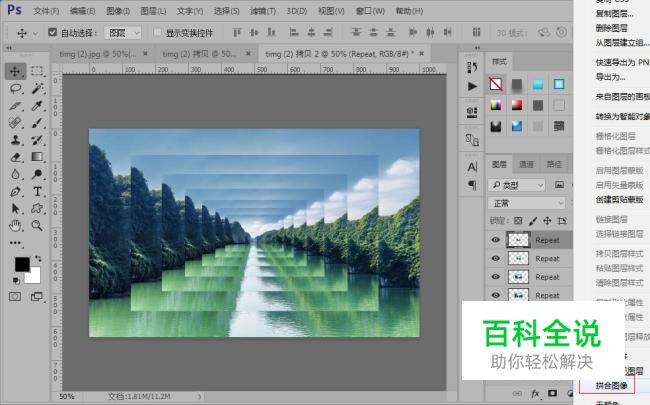The width and height of the screenshot is (650, 405).
Task: Open the 滤镜(T) menu
Action: click(x=263, y=11)
